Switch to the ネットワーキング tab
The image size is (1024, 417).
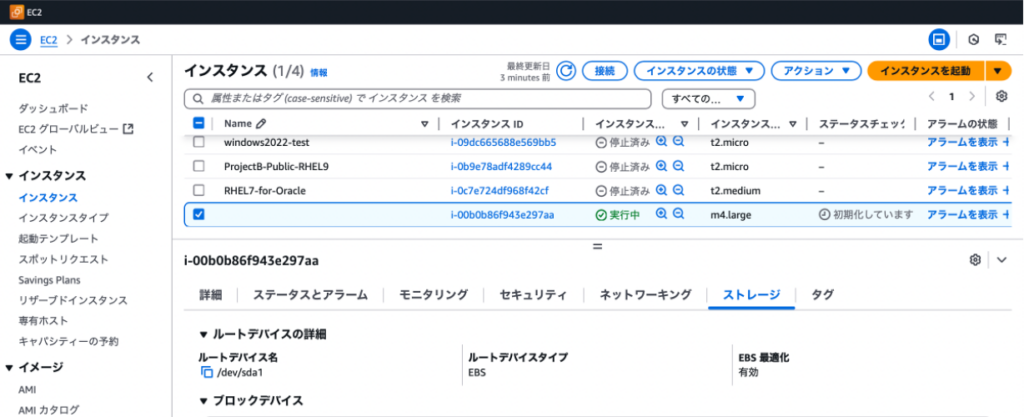point(645,295)
